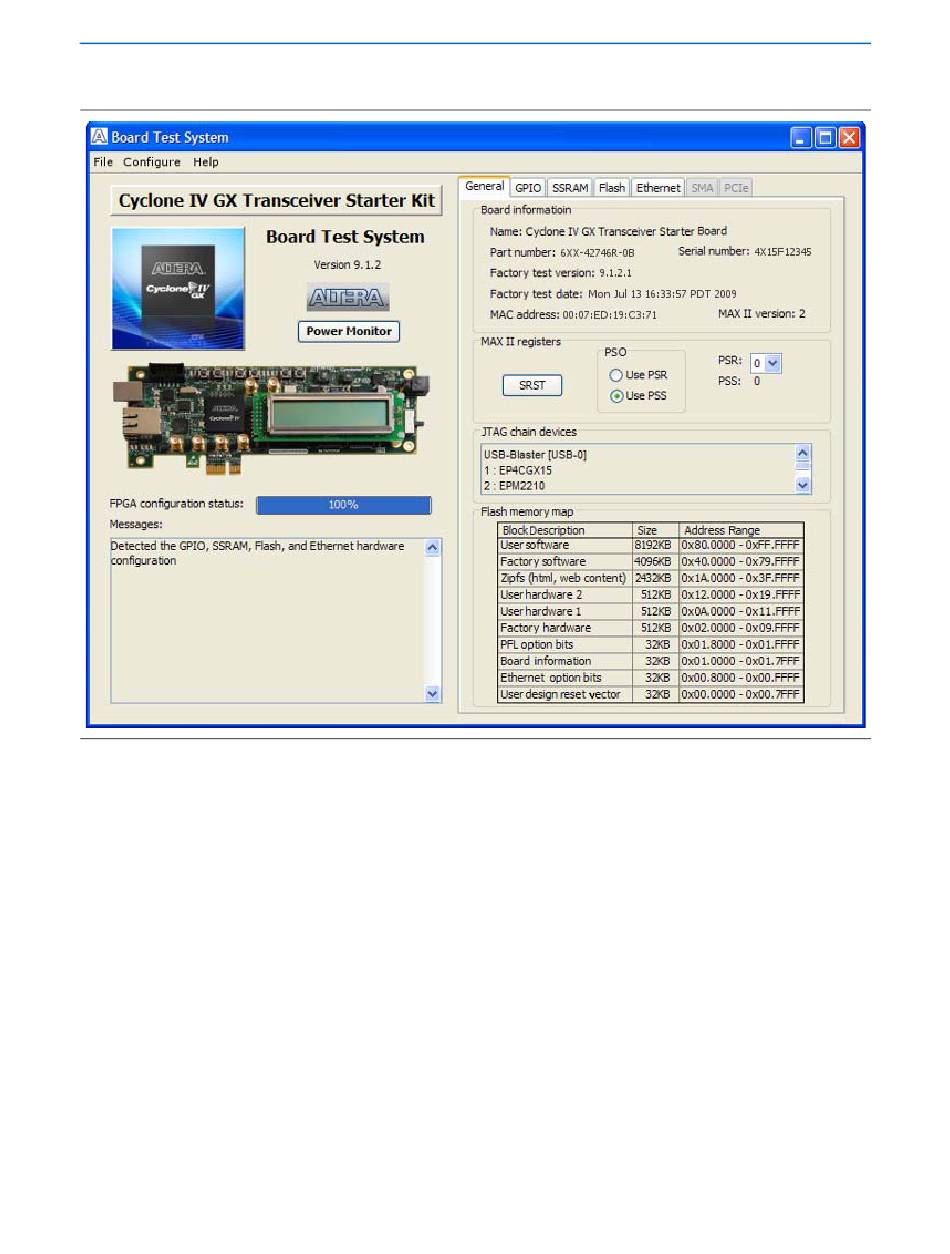This screenshot has width=950, height=1254.
Task: Click the 8192KB size cell
Action: point(655,545)
